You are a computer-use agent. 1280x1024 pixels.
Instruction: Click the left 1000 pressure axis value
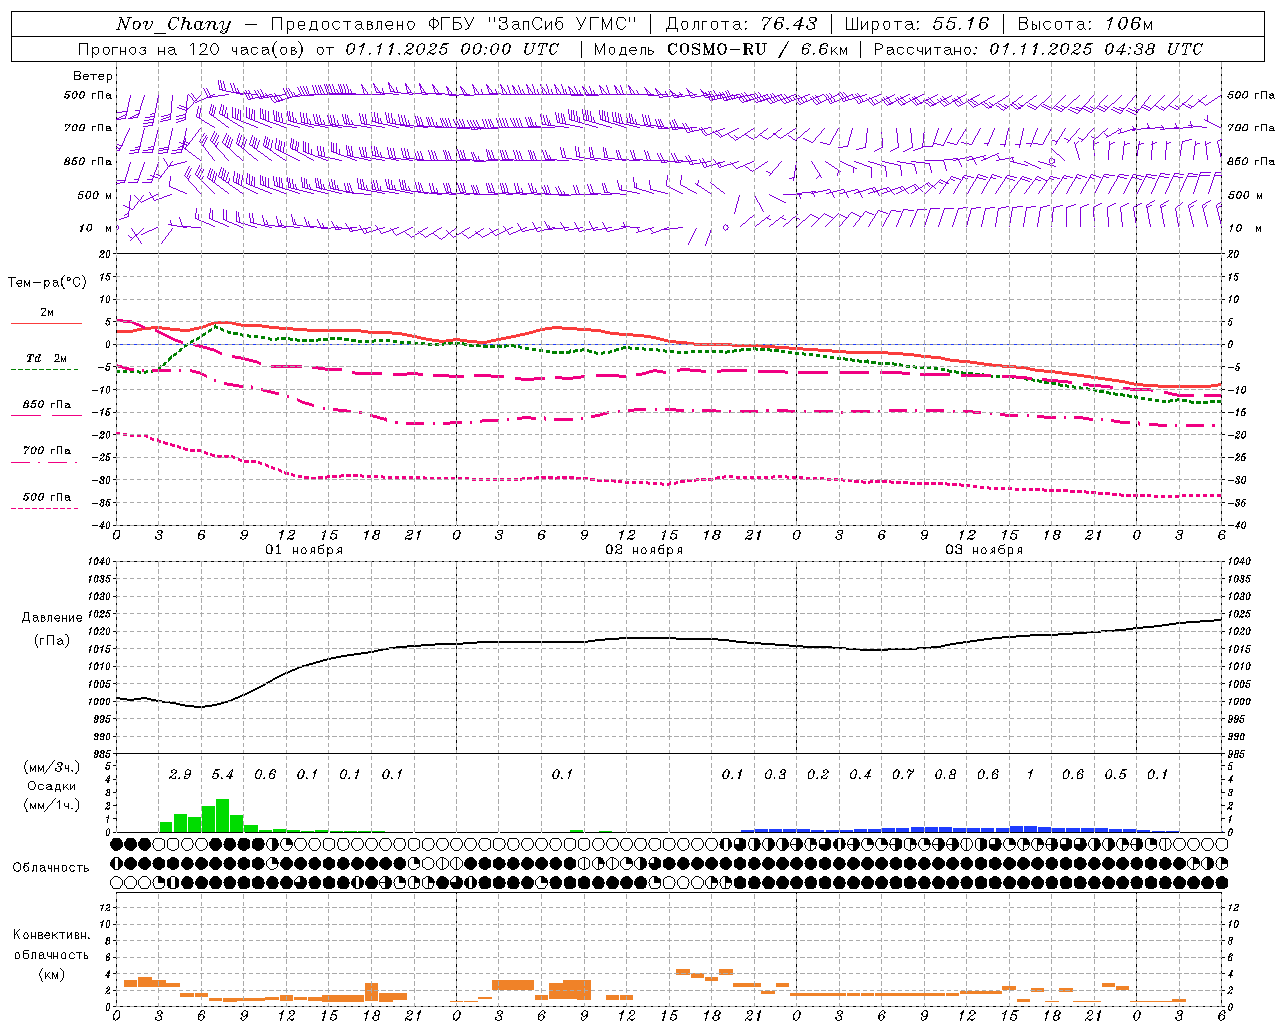[98, 702]
